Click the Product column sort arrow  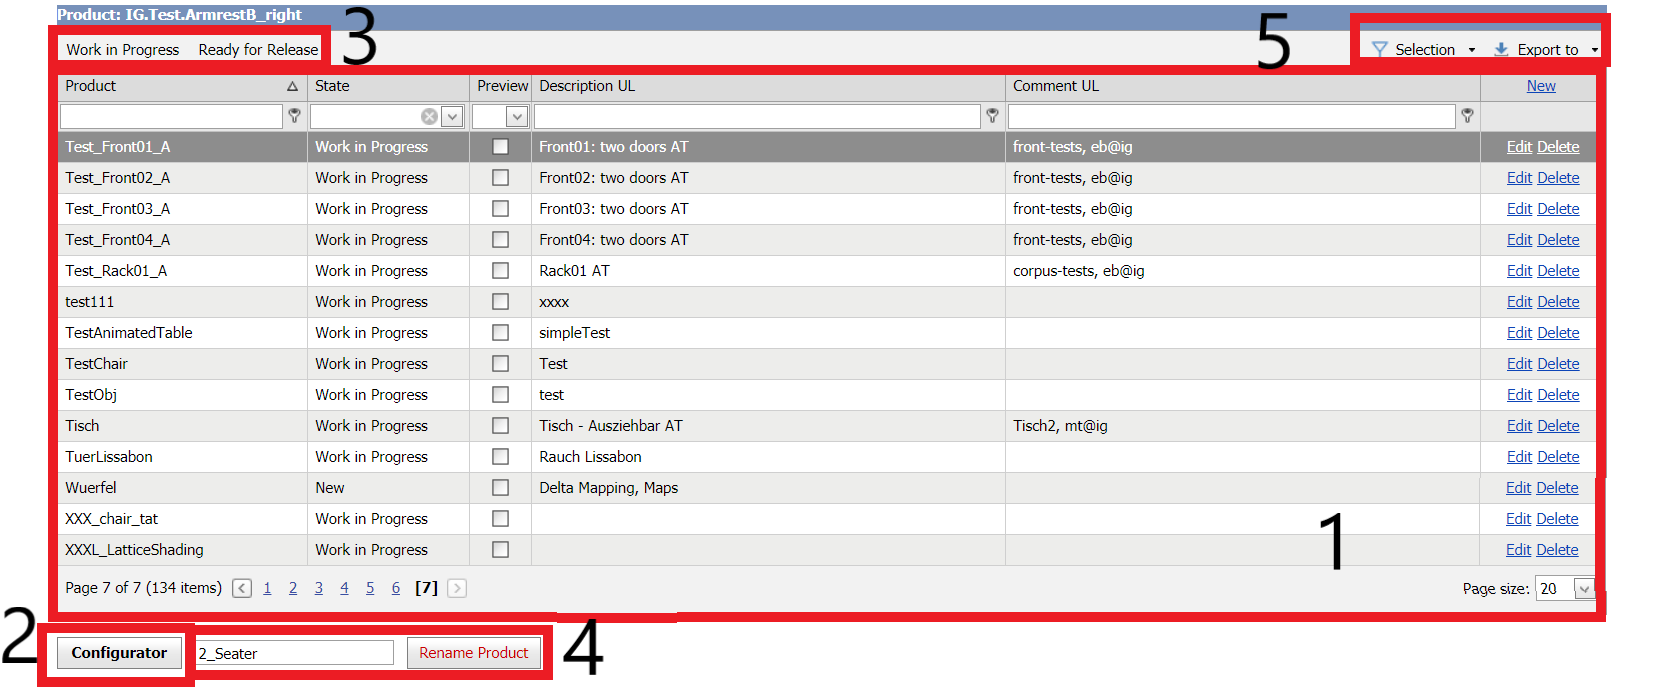point(292,87)
